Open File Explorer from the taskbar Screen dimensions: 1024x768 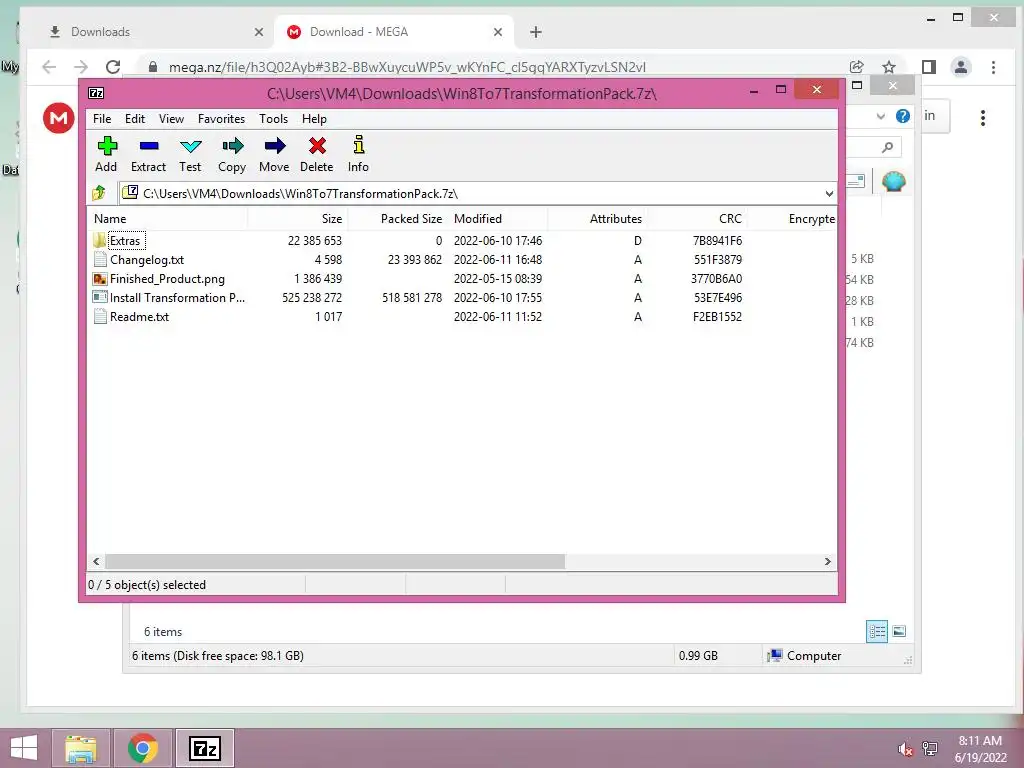tap(81, 748)
